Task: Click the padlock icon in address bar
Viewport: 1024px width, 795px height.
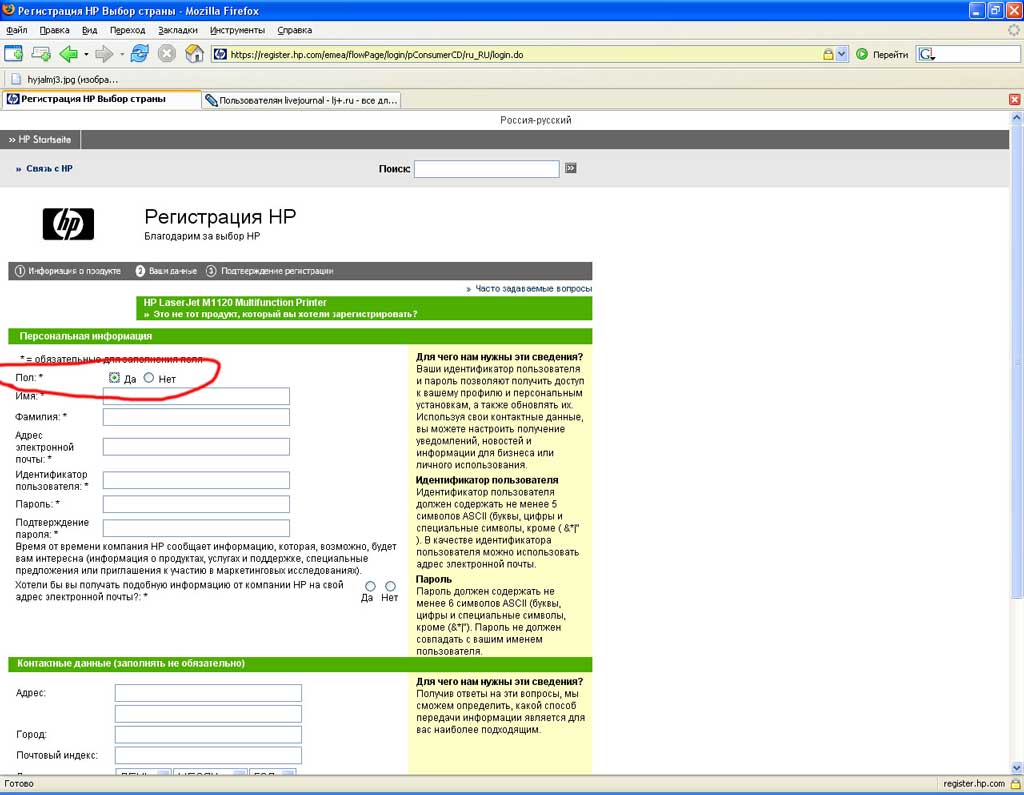Action: (828, 54)
